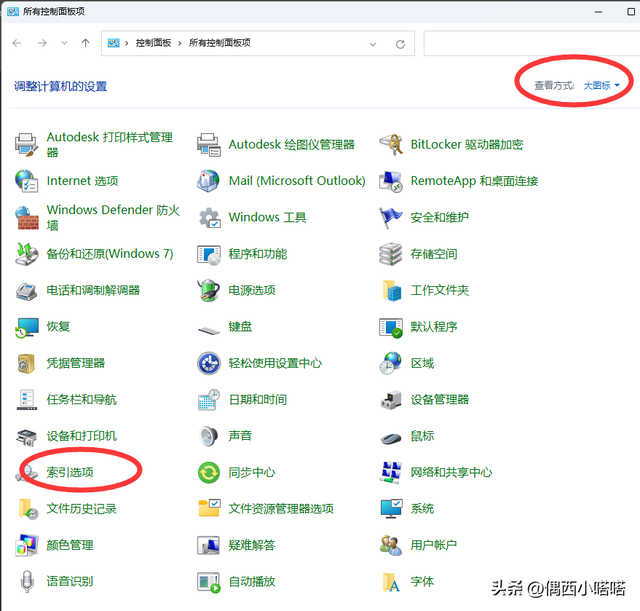Go forward with the forward arrow
The width and height of the screenshot is (640, 611).
pos(42,43)
